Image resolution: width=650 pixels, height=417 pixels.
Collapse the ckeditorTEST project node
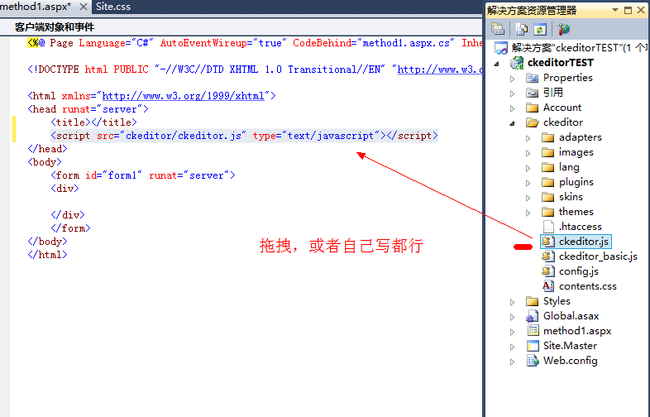(497, 63)
